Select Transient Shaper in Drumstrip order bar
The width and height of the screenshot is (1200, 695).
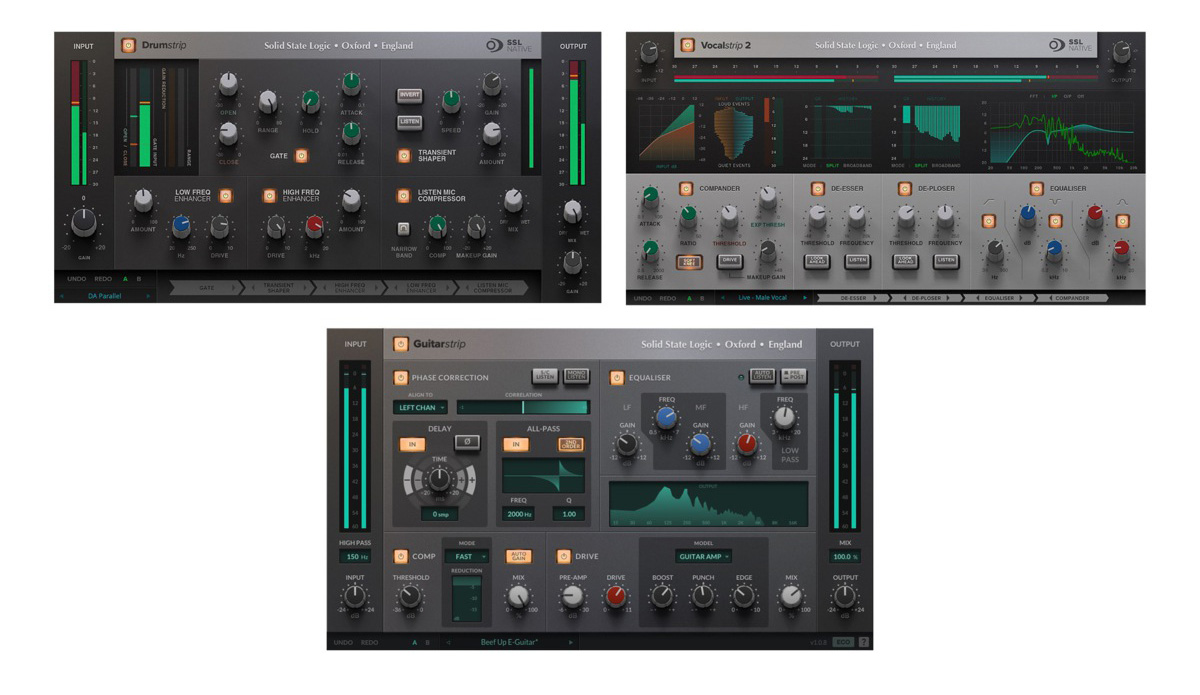click(x=279, y=288)
